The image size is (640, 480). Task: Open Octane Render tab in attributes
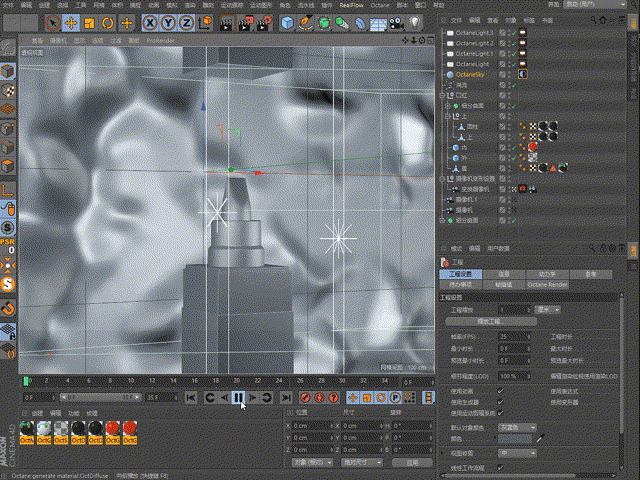click(x=547, y=284)
